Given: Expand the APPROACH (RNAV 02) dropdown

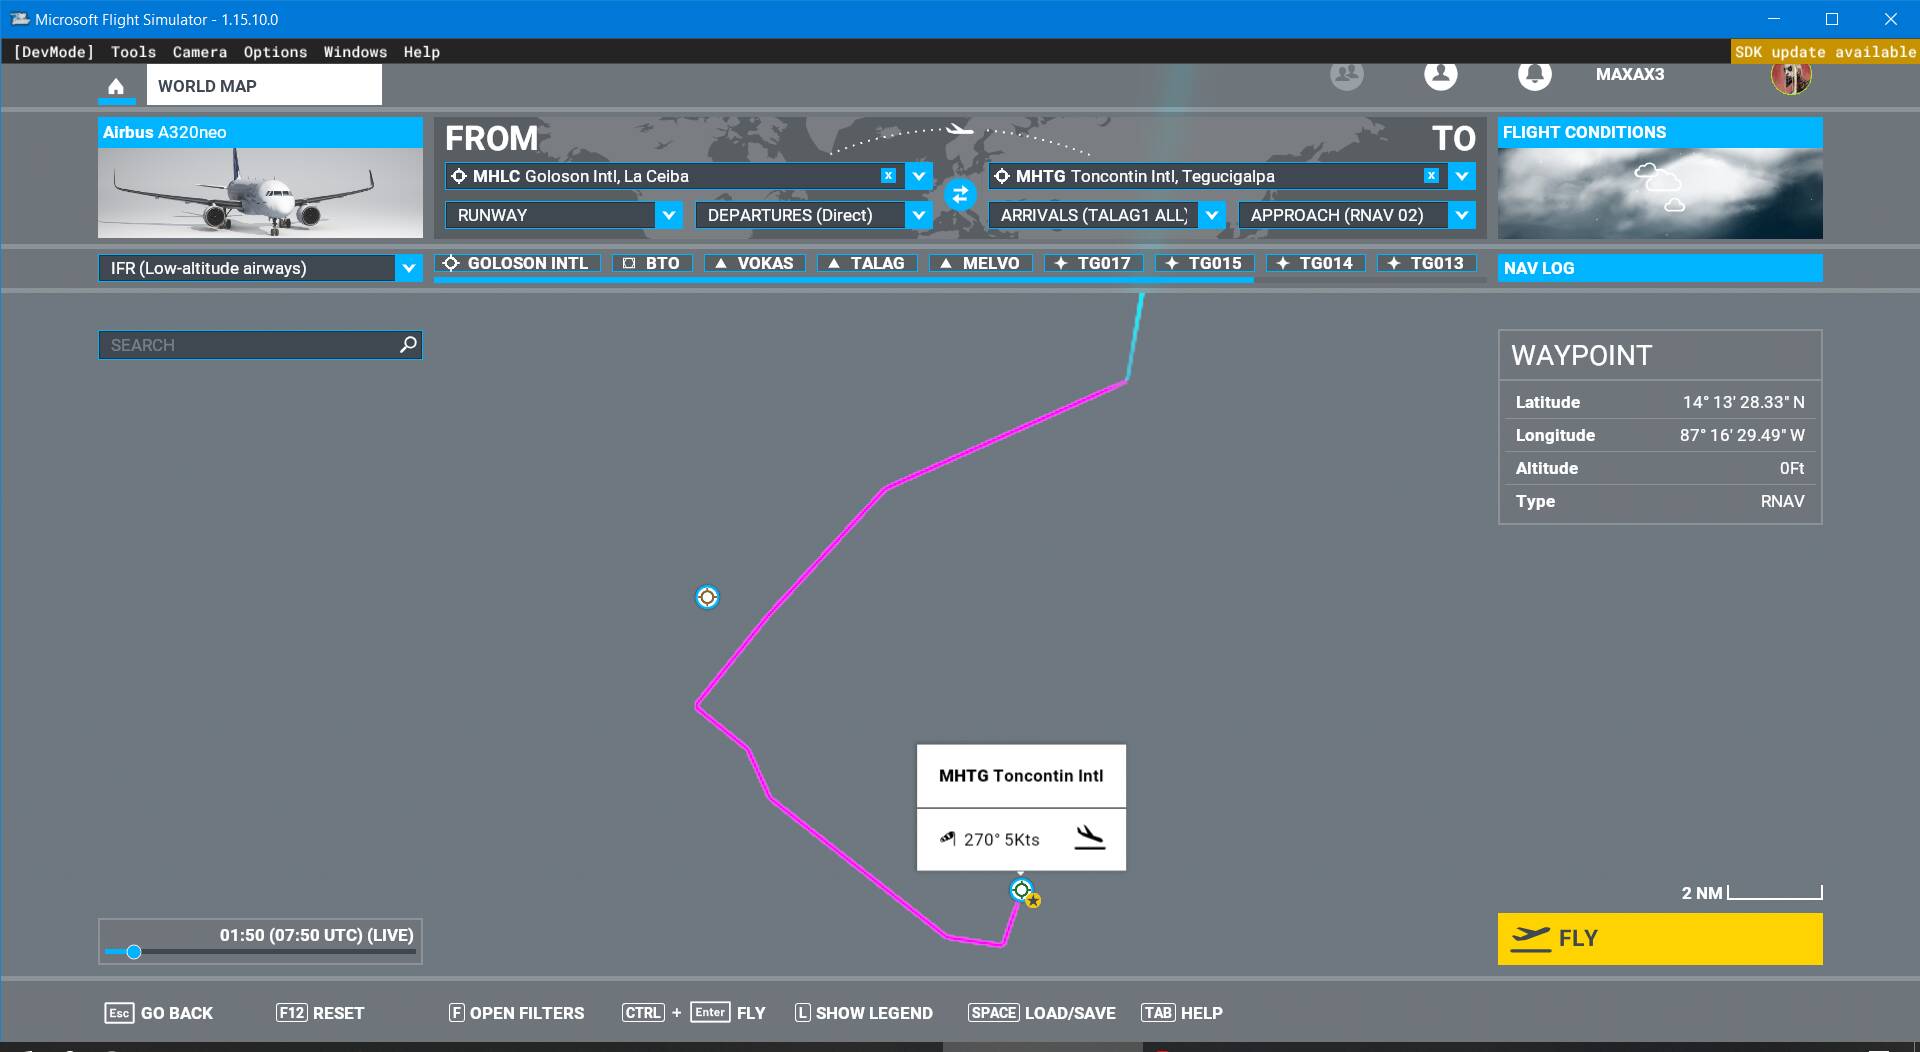Looking at the screenshot, I should coord(1462,215).
